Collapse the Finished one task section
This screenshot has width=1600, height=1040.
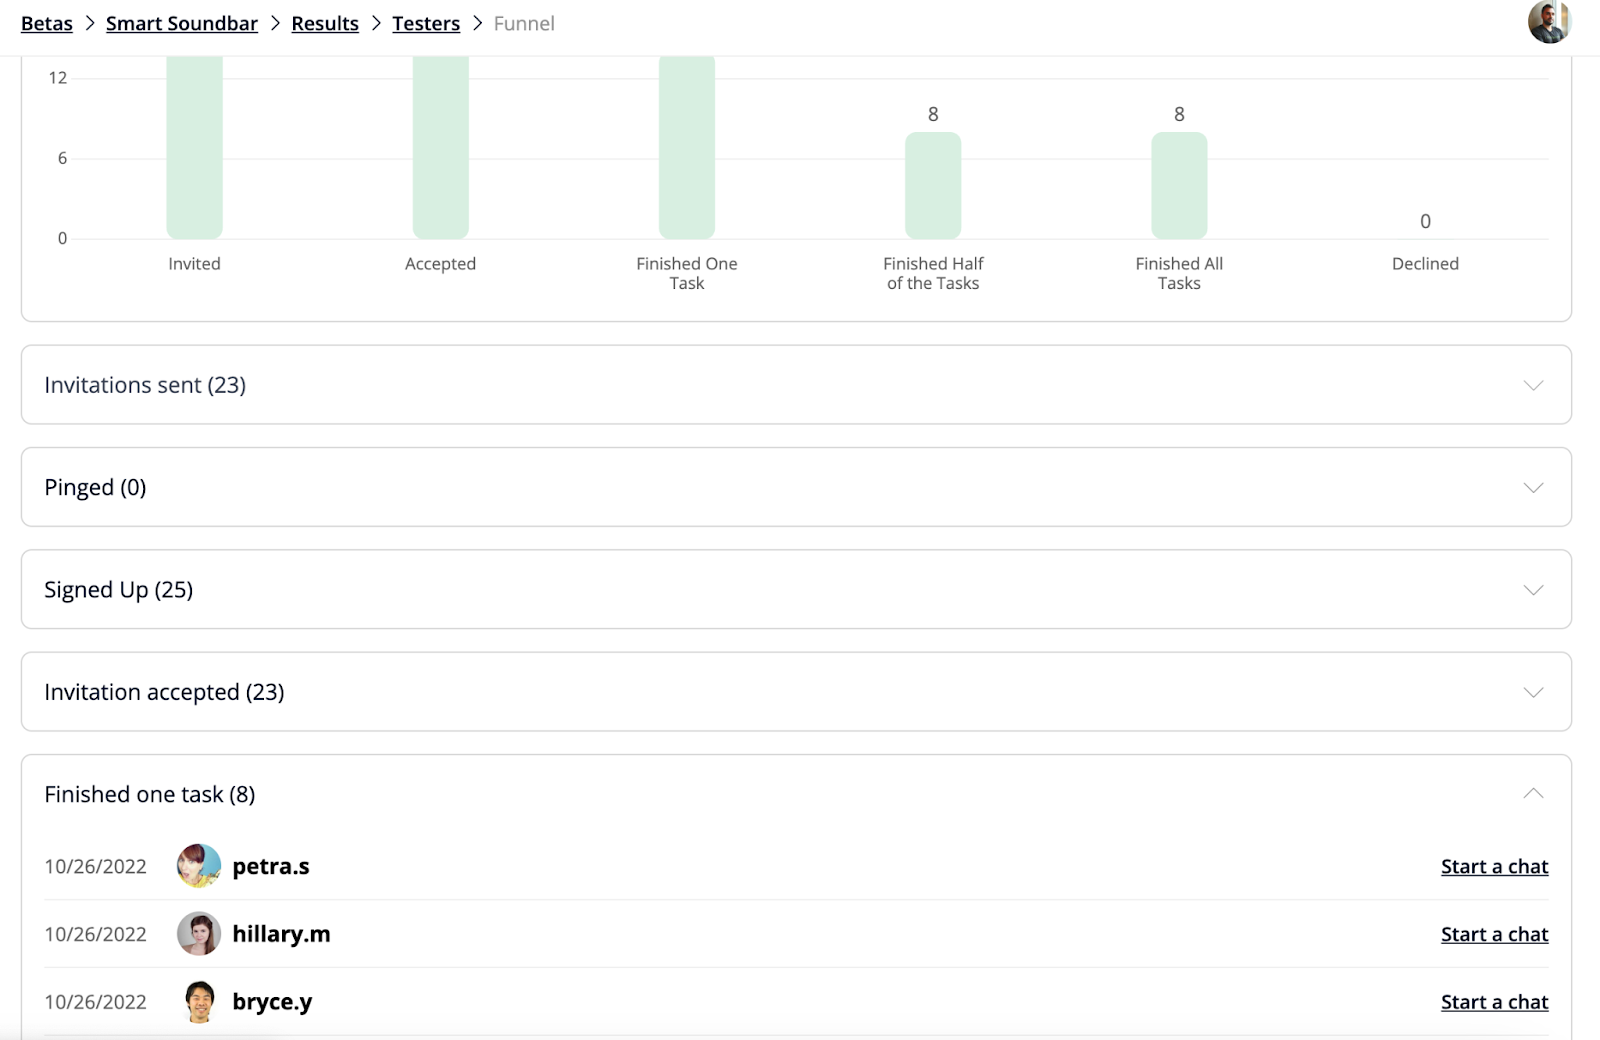[1533, 794]
